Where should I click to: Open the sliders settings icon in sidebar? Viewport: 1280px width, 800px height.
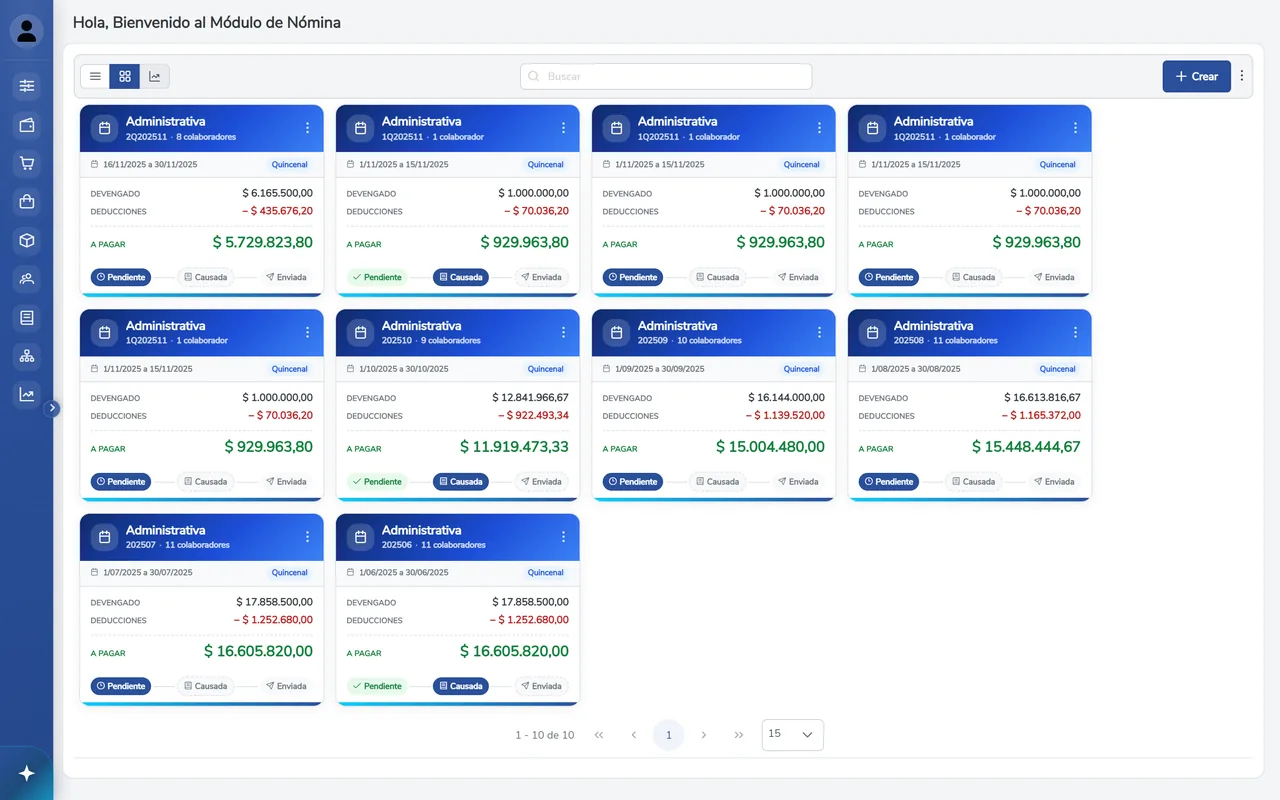click(x=27, y=86)
